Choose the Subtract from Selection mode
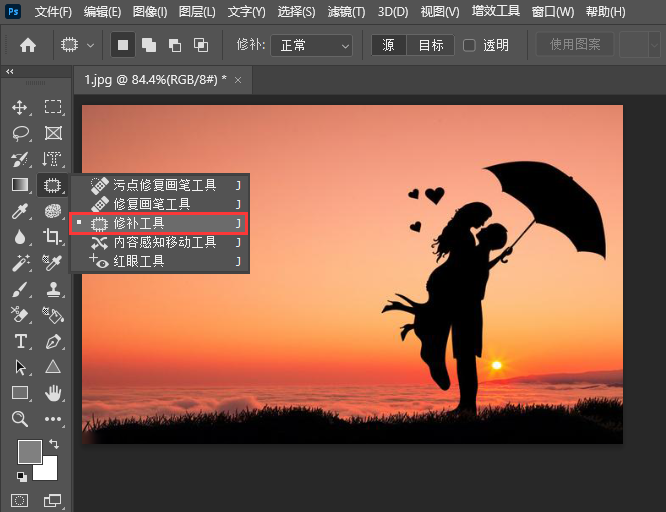The width and height of the screenshot is (666, 512). (x=175, y=45)
